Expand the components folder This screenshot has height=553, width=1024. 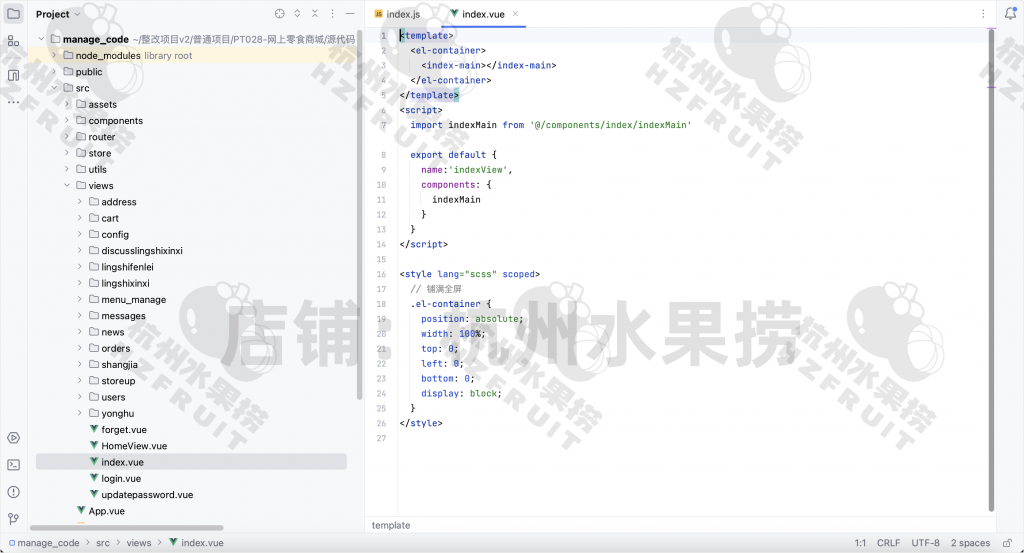68,121
